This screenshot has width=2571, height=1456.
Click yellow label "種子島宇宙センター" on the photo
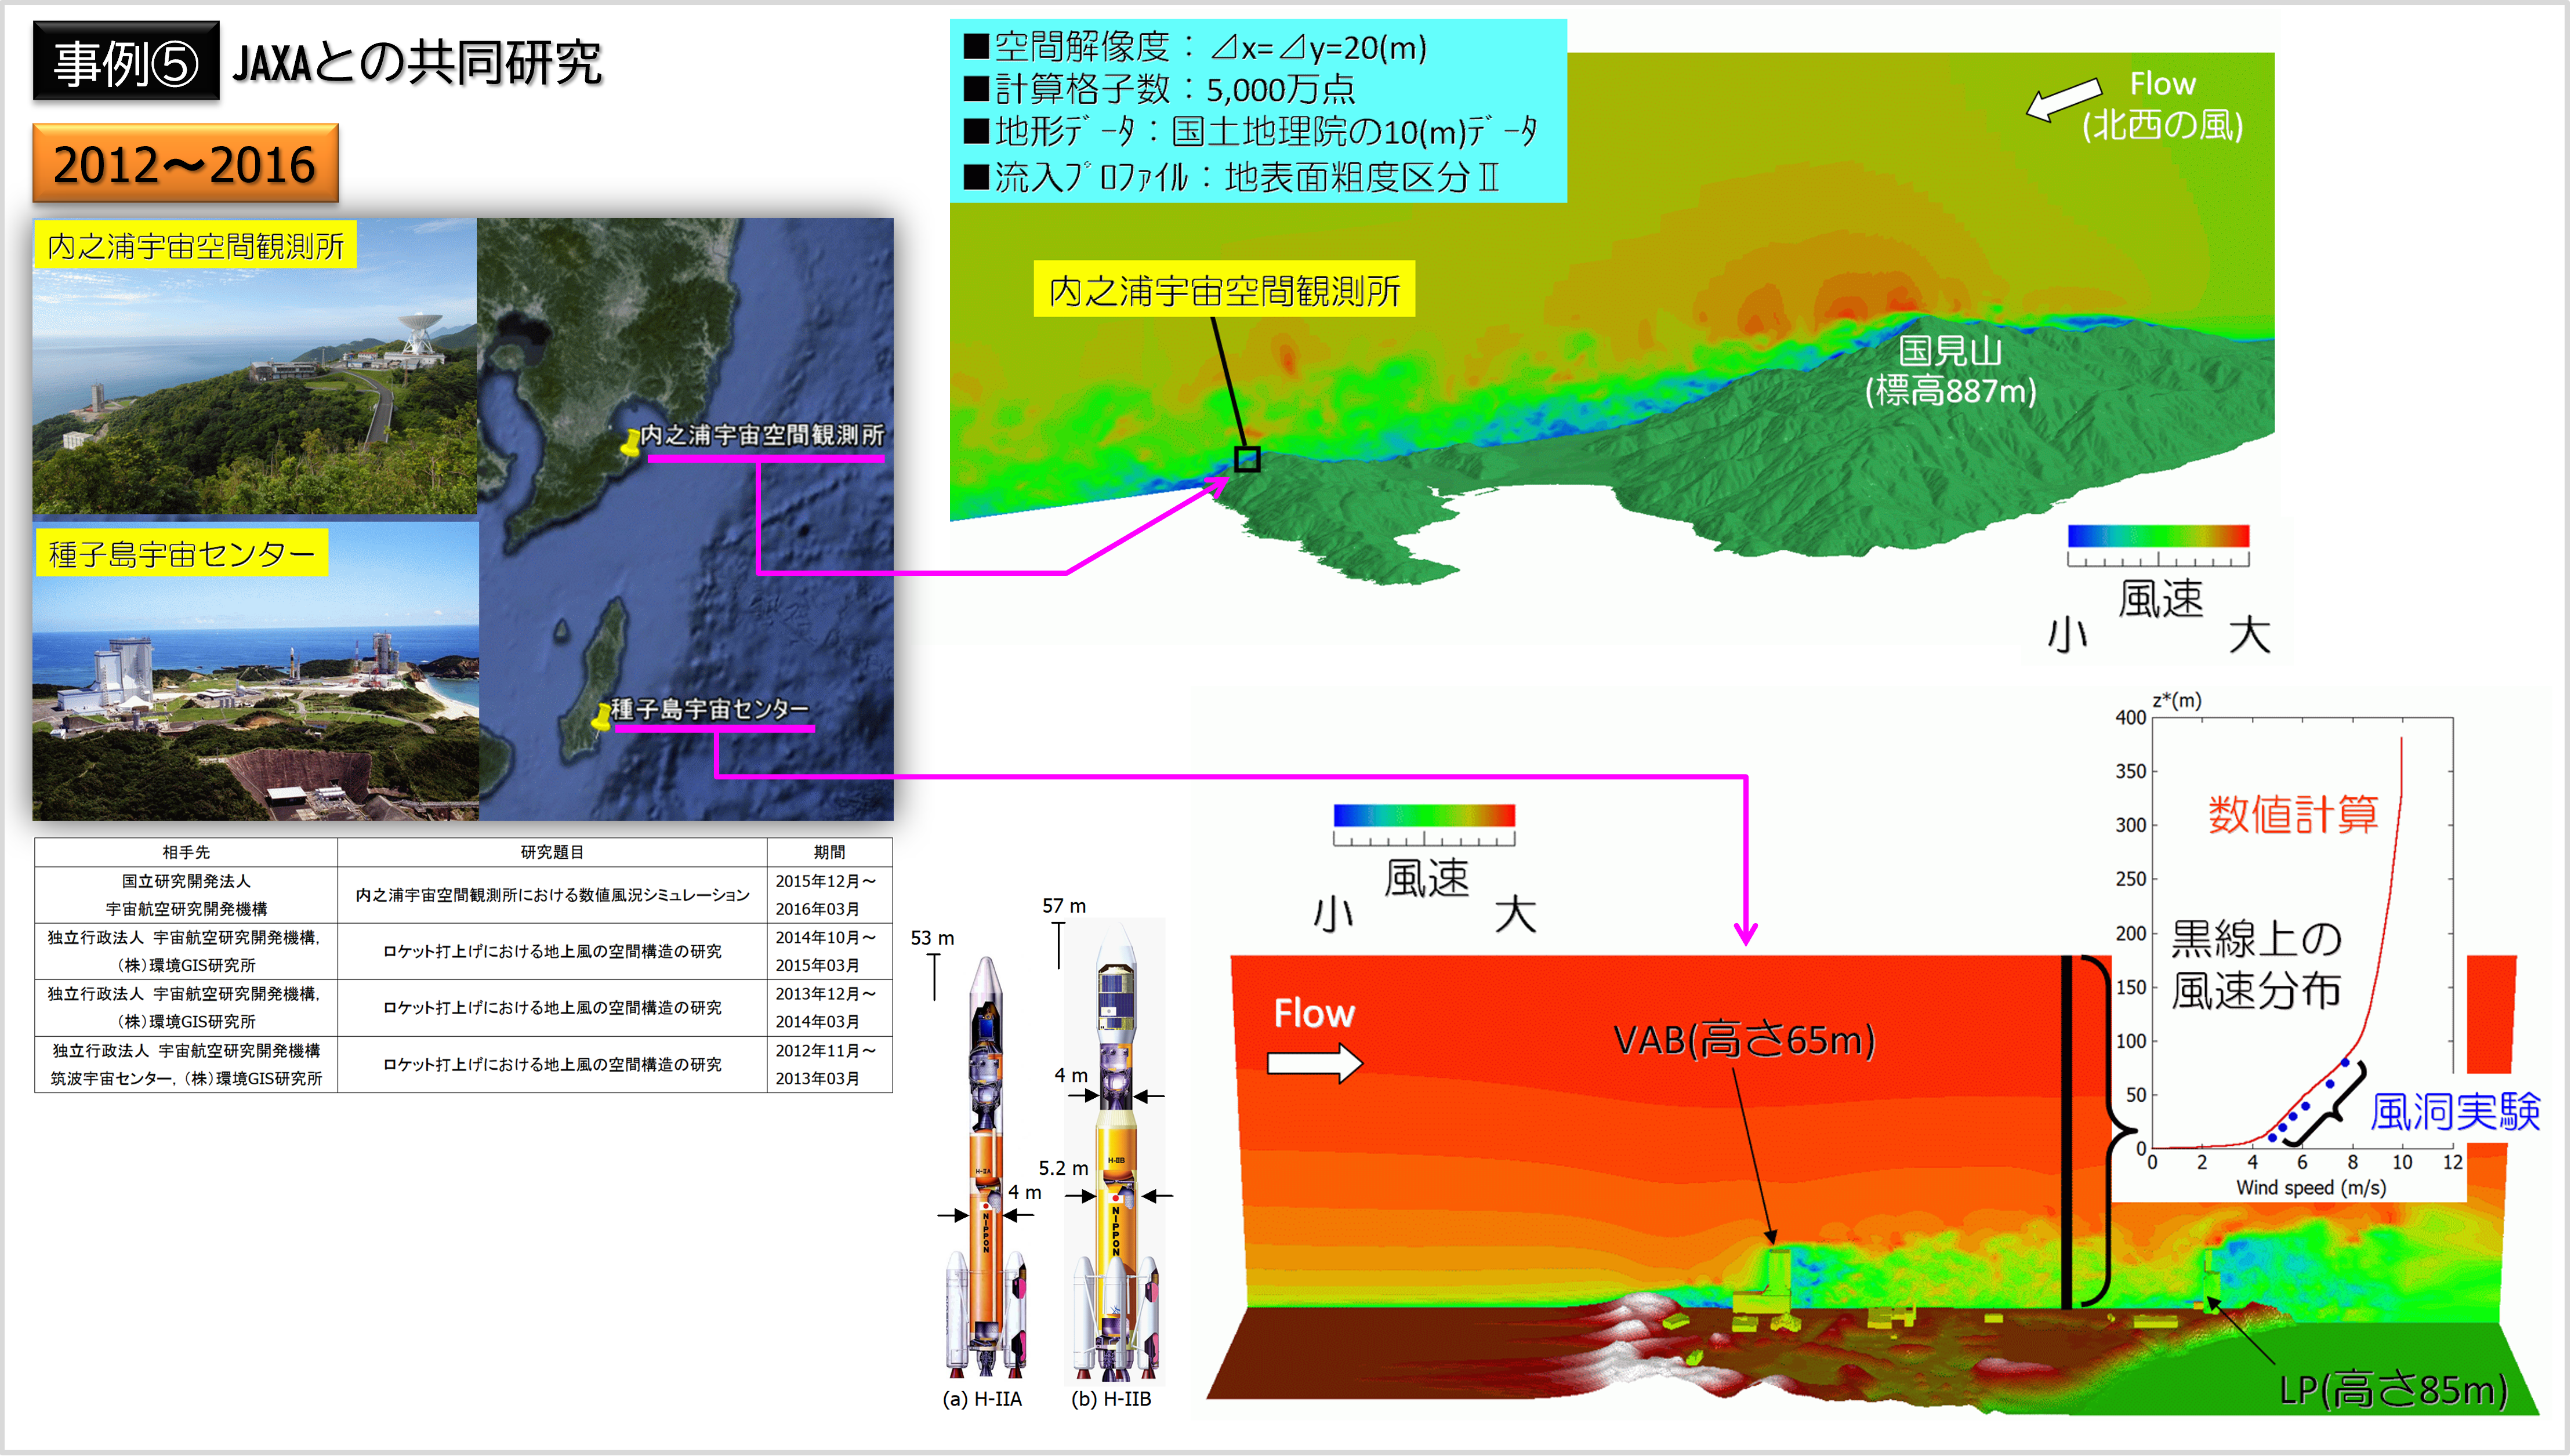click(x=182, y=553)
